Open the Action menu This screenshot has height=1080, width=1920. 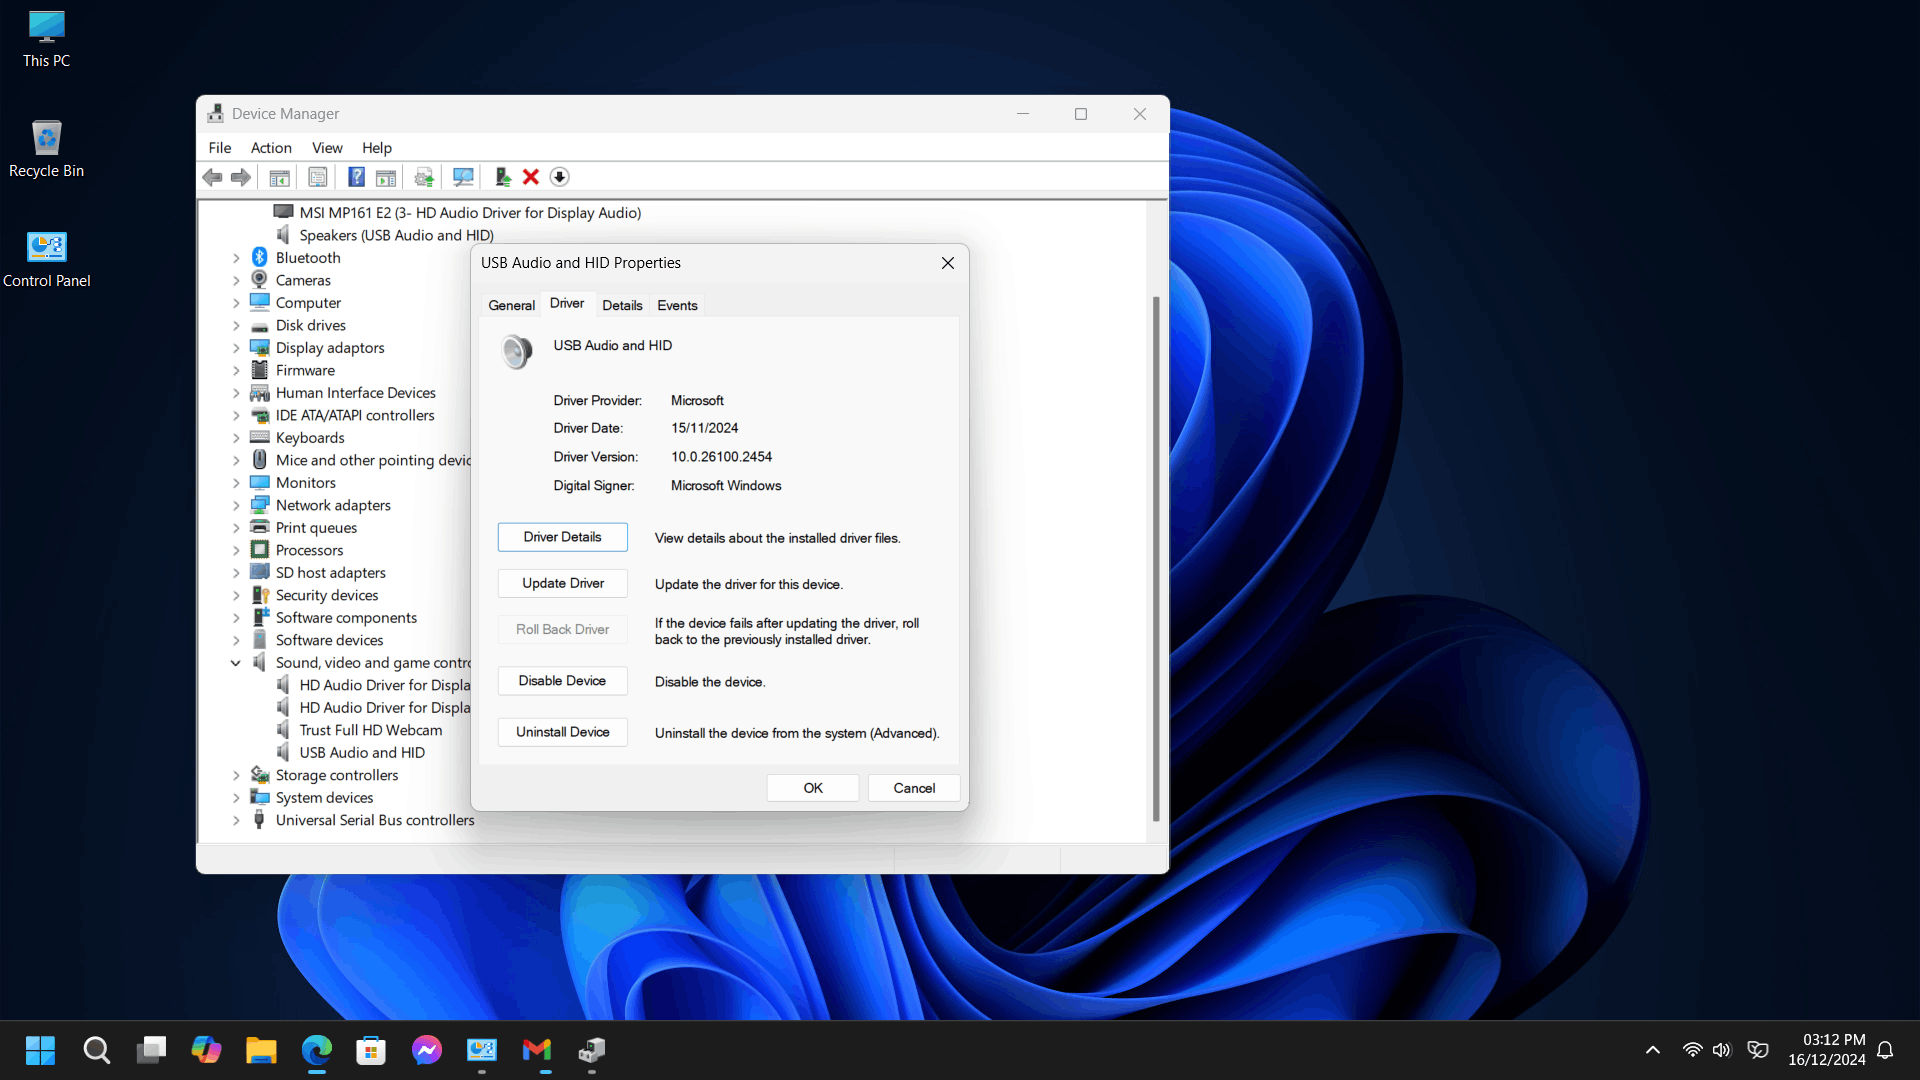[x=271, y=148]
